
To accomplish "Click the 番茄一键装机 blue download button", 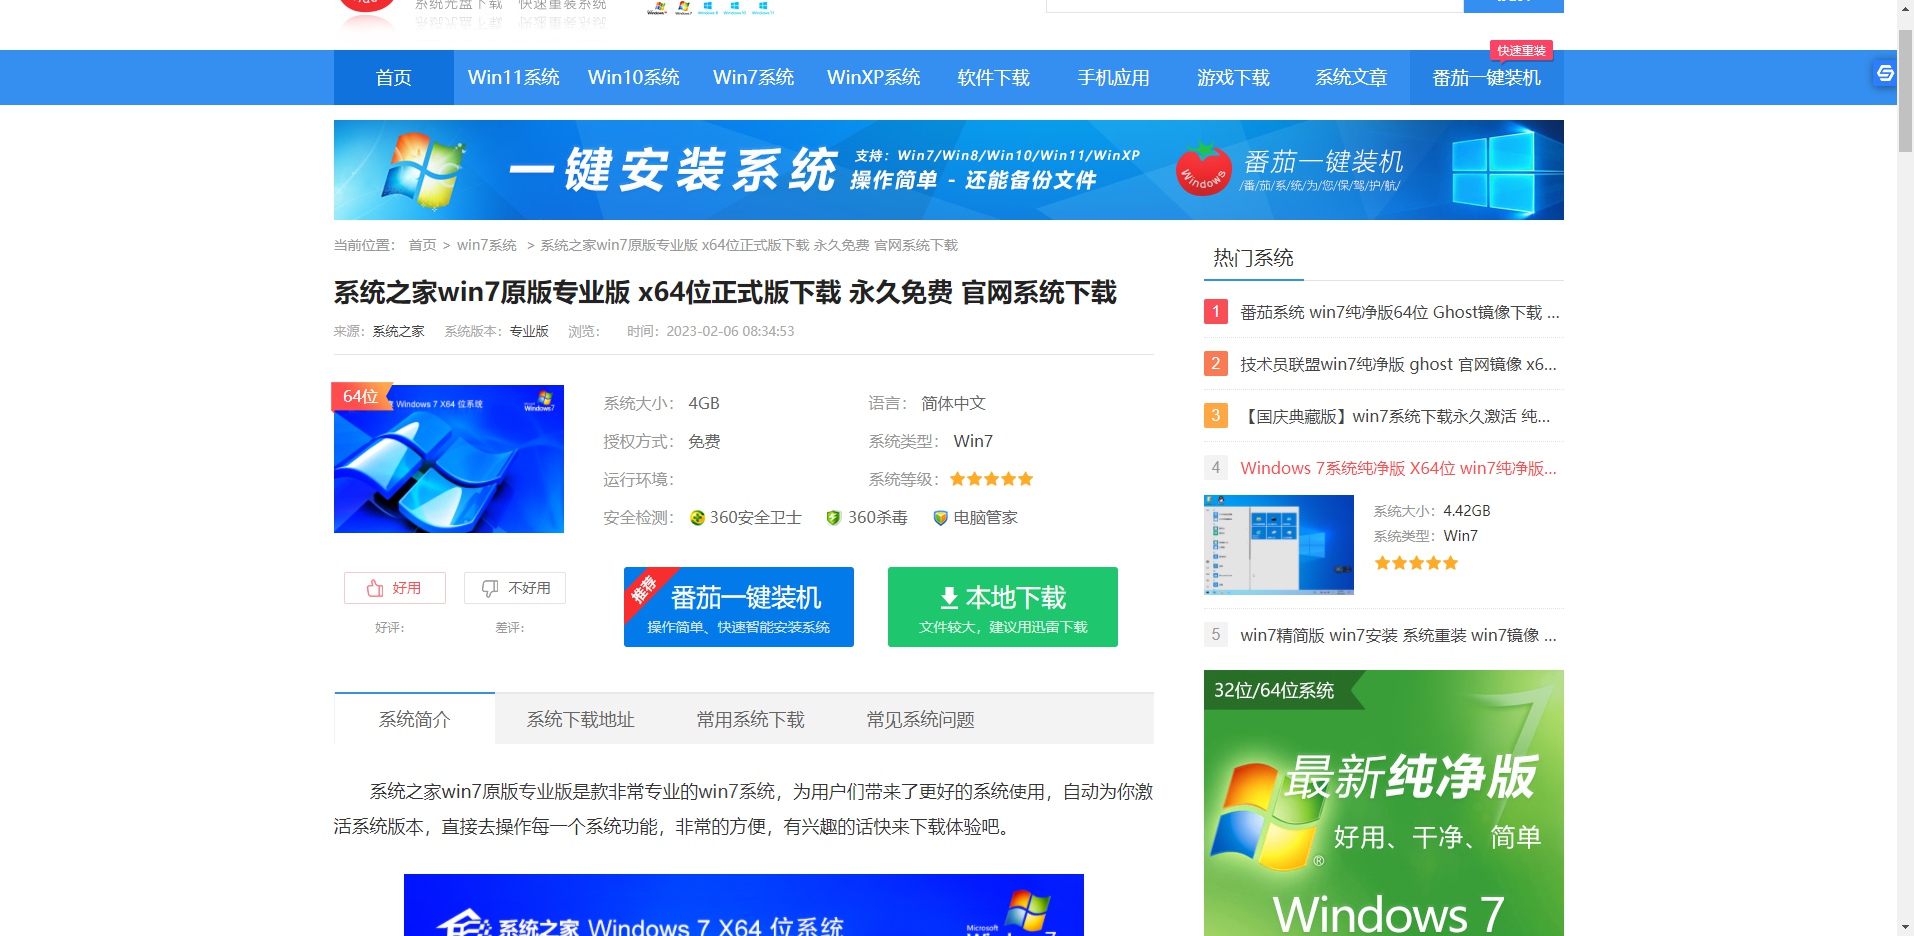I will pyautogui.click(x=739, y=607).
